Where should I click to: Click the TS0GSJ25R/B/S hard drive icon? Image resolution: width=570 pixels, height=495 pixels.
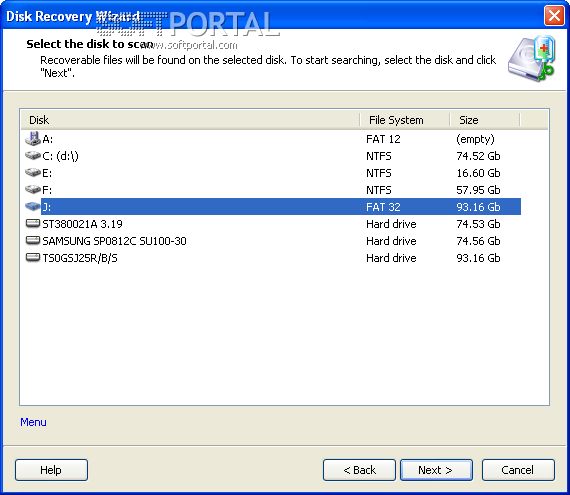click(33, 257)
